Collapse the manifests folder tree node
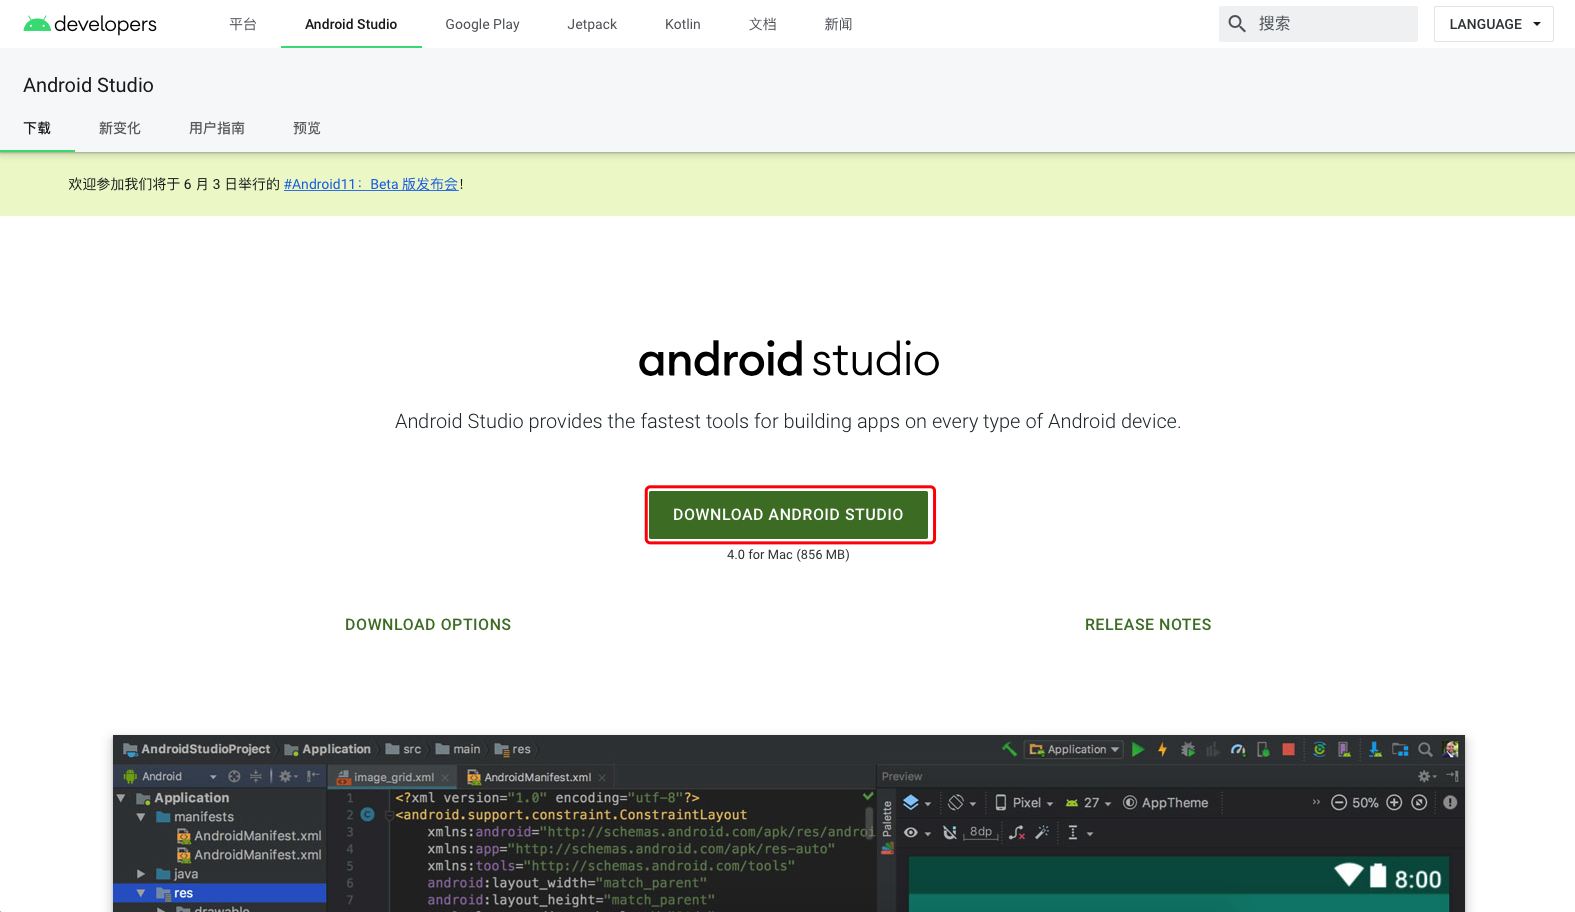Screen dimensions: 1575x912 tap(141, 817)
